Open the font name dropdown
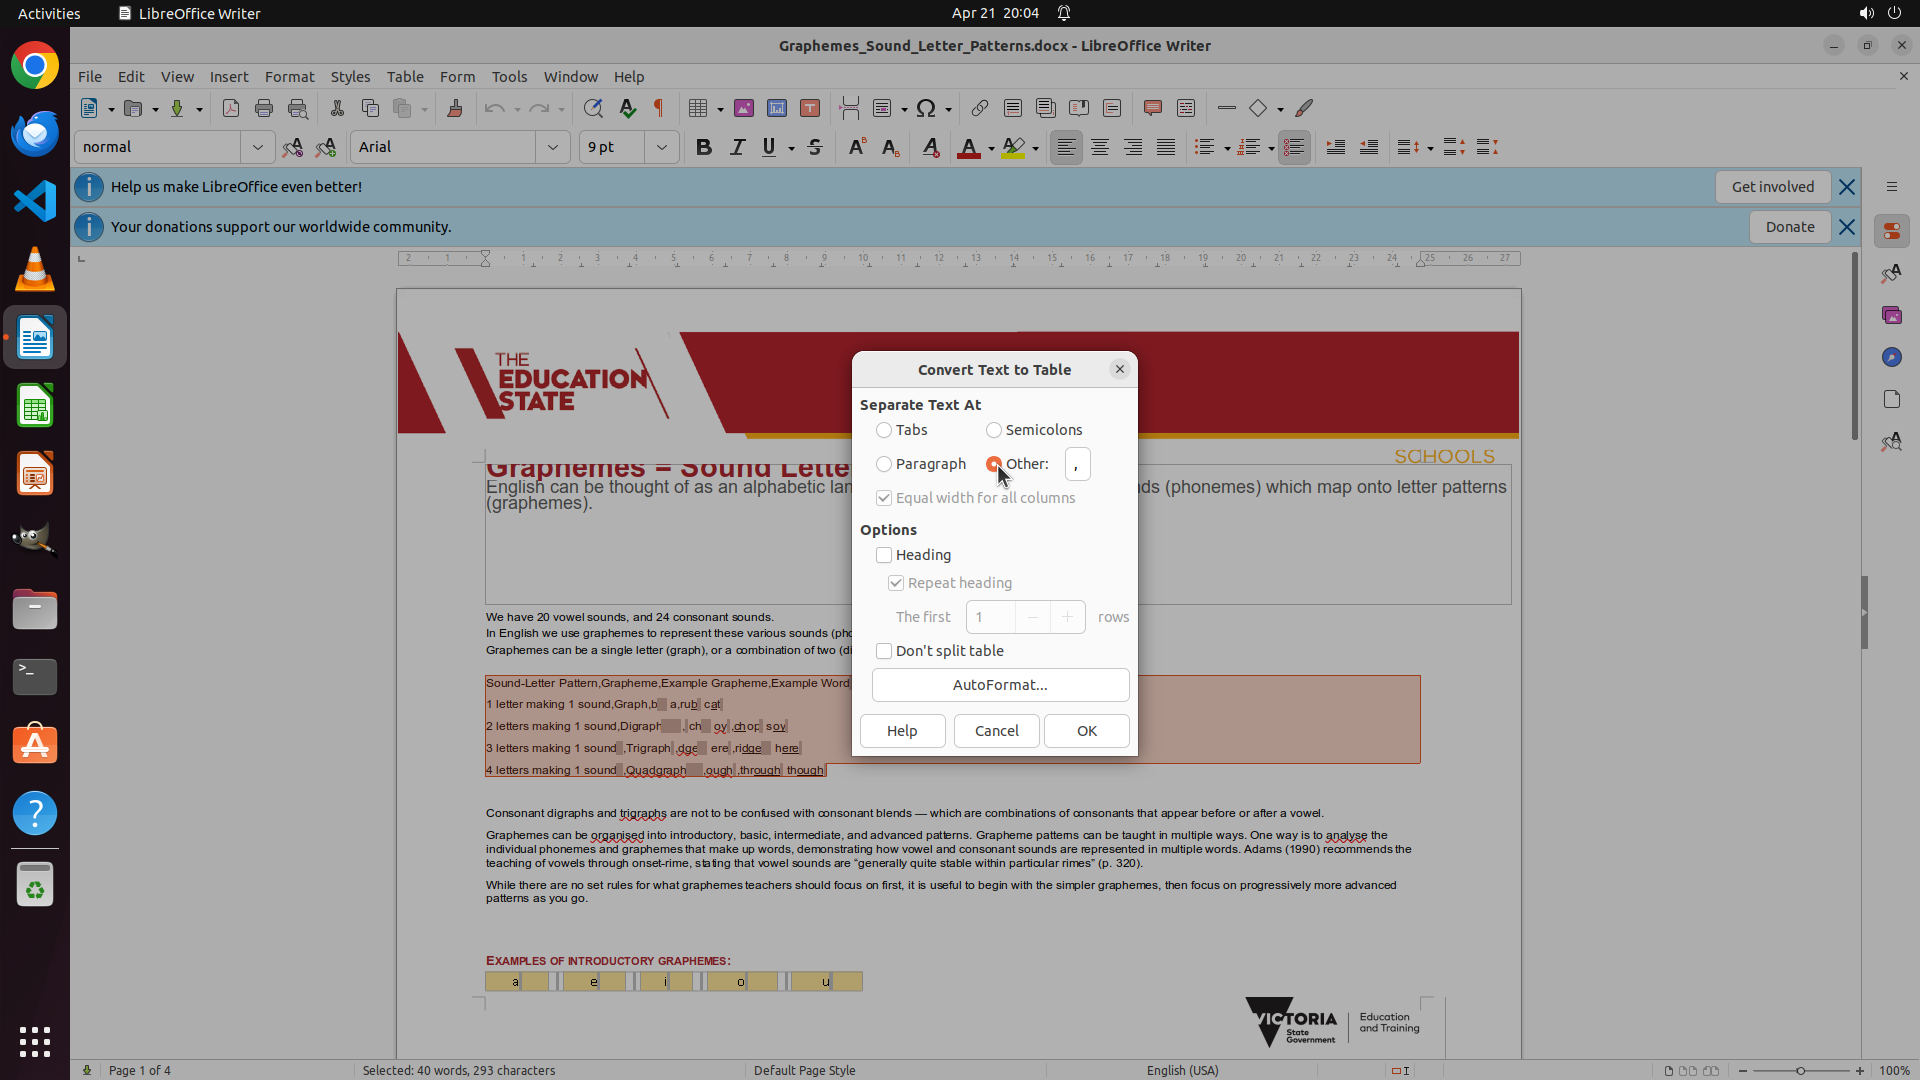Viewport: 1920px width, 1080px height. pyautogui.click(x=552, y=147)
